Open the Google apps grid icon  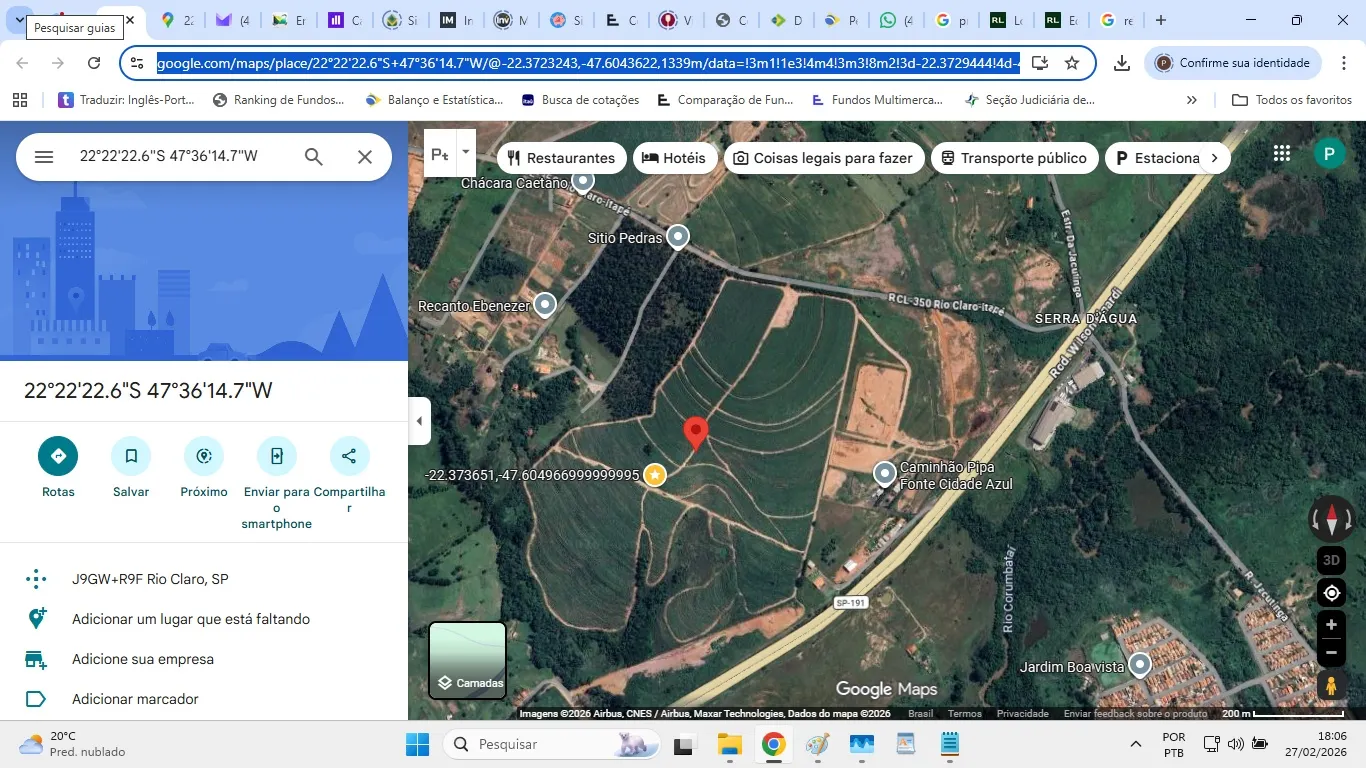tap(1282, 153)
